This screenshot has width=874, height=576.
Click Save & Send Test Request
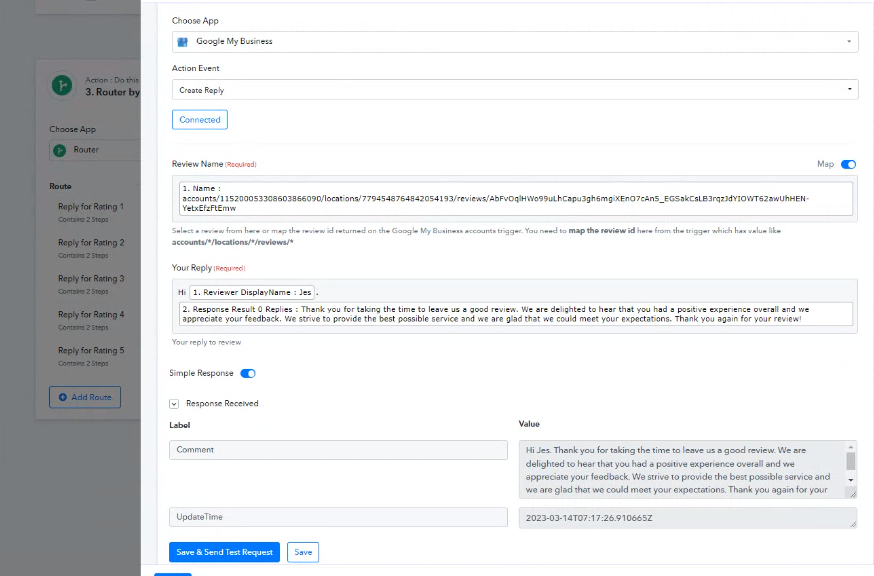pos(224,552)
